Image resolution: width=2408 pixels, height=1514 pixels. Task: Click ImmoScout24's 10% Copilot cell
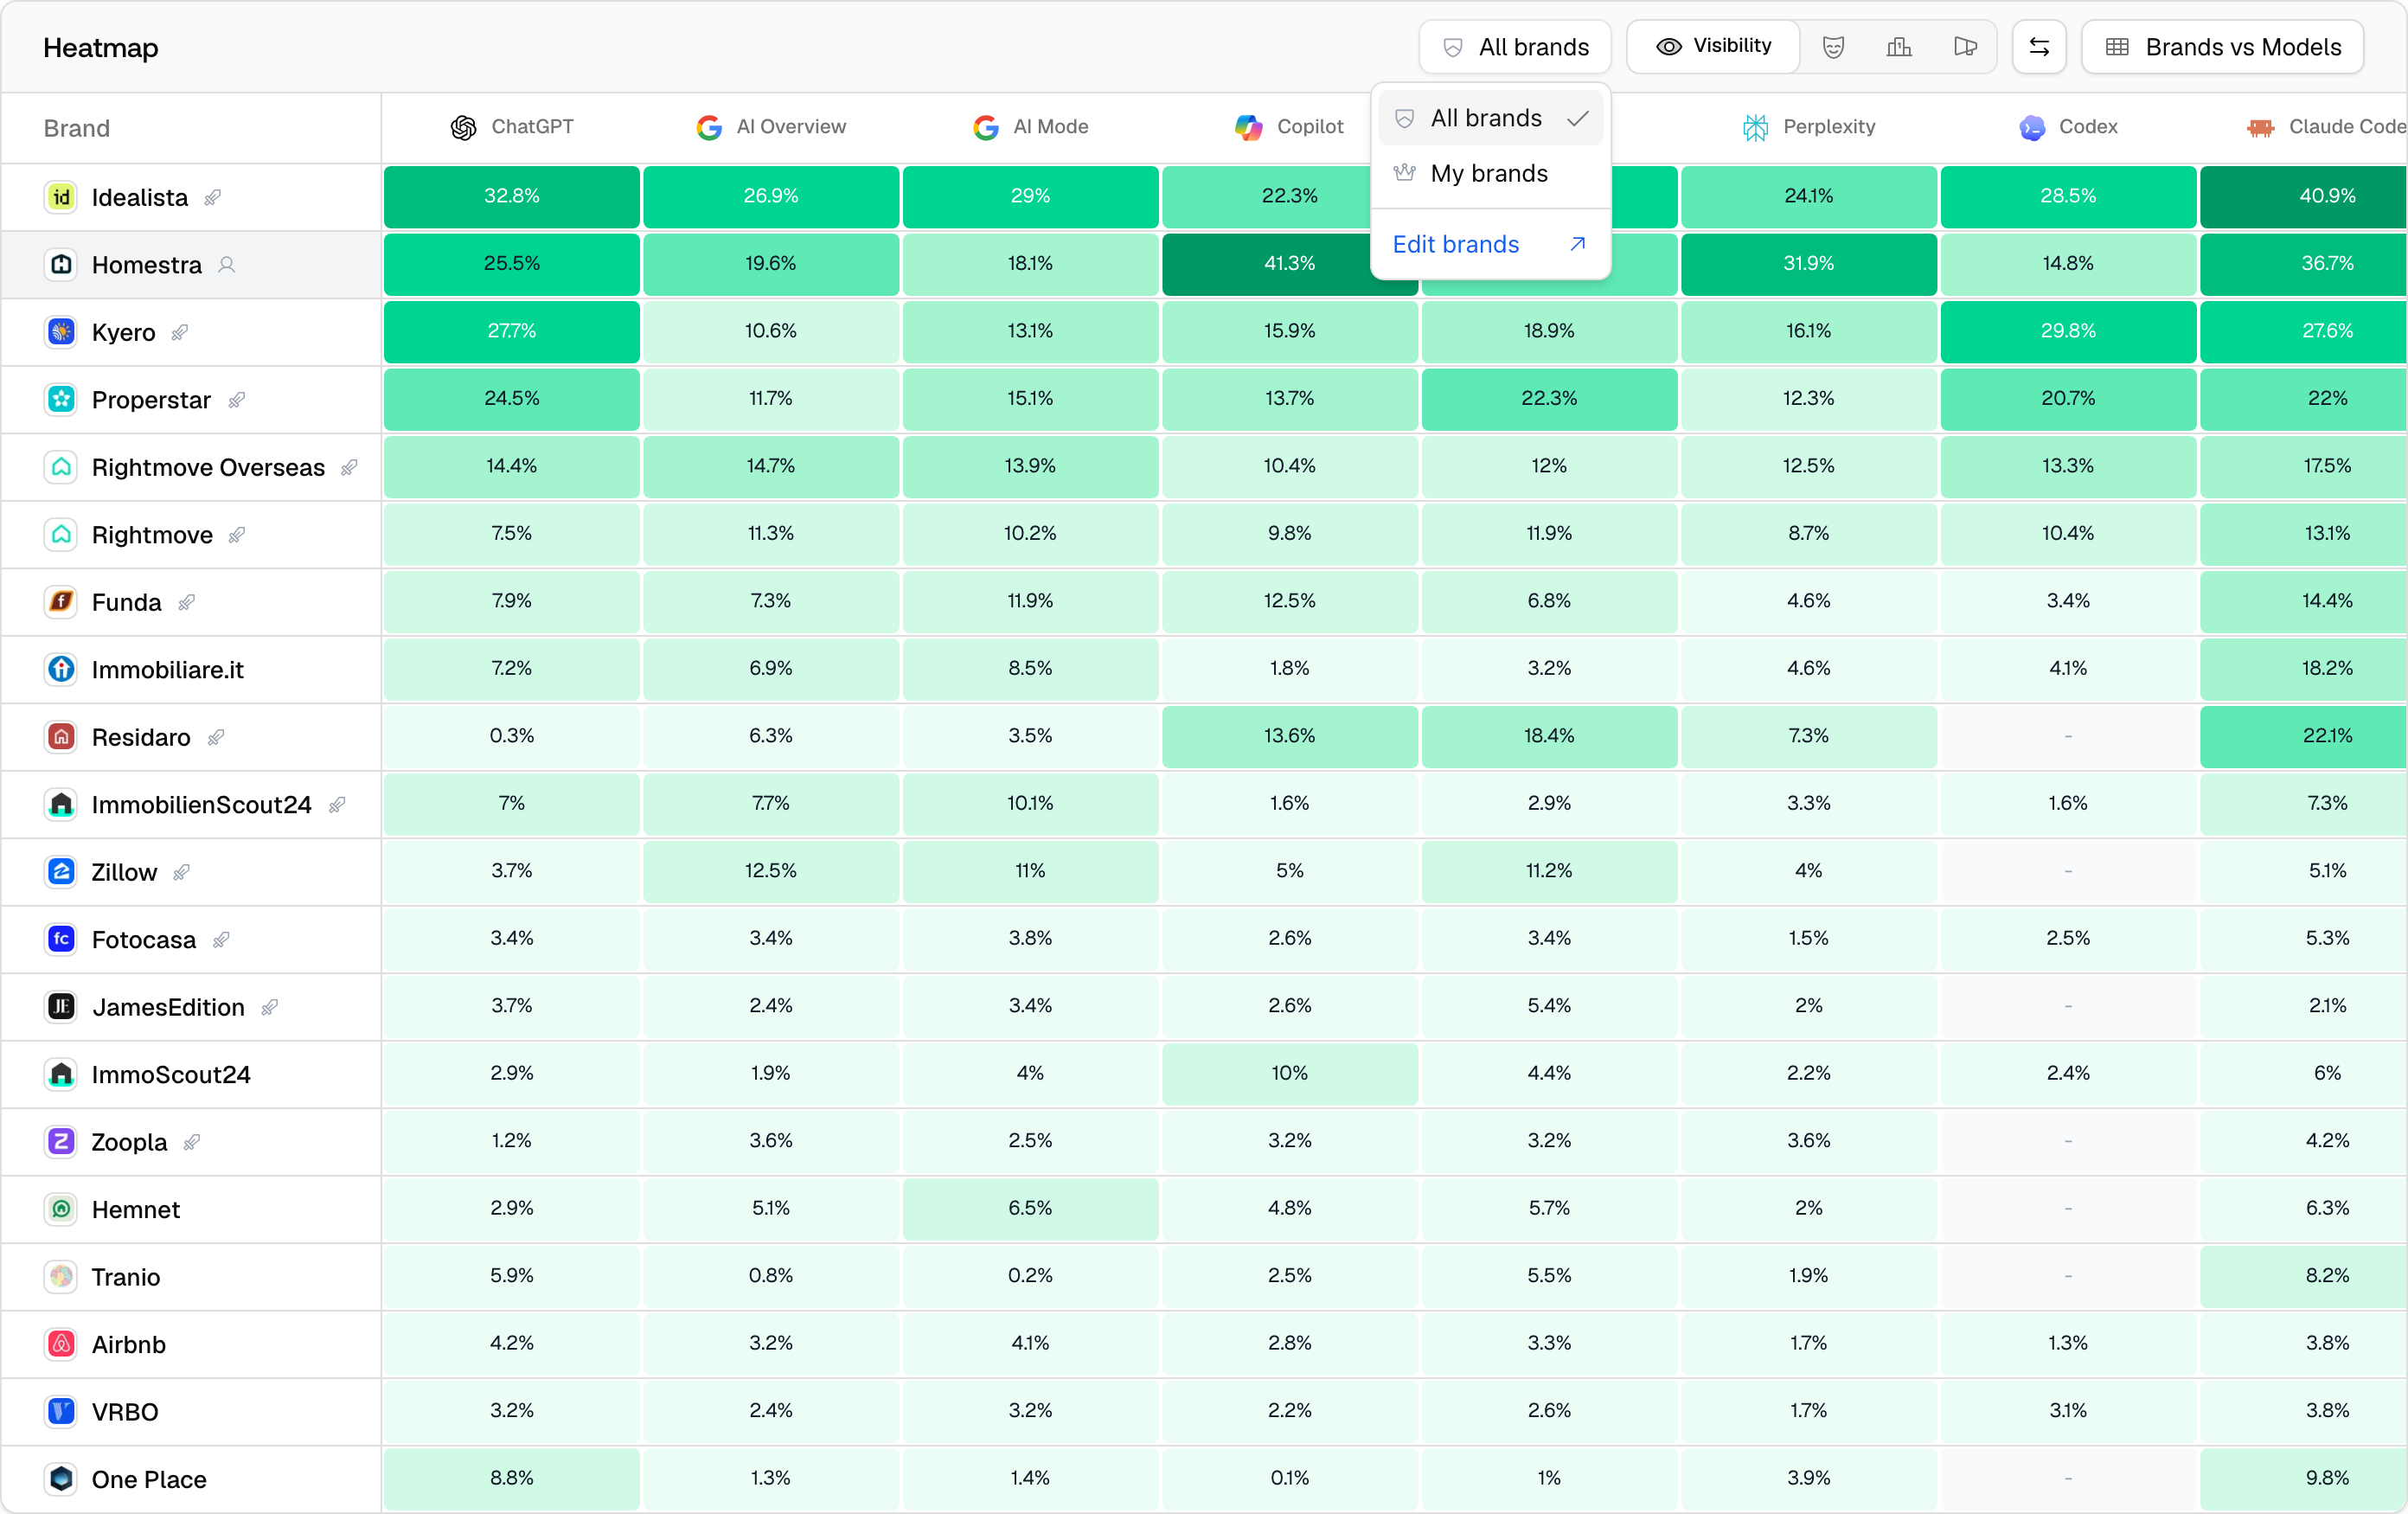coord(1290,1074)
